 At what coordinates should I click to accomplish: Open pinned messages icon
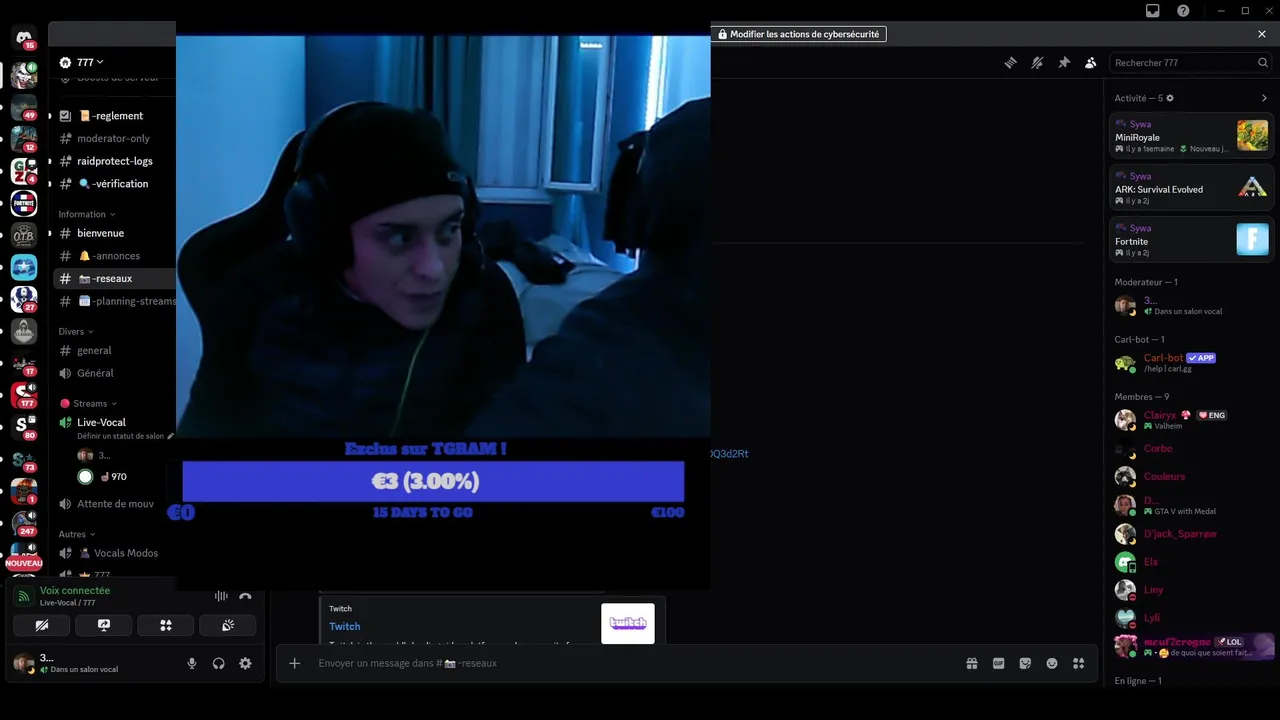(x=1064, y=62)
